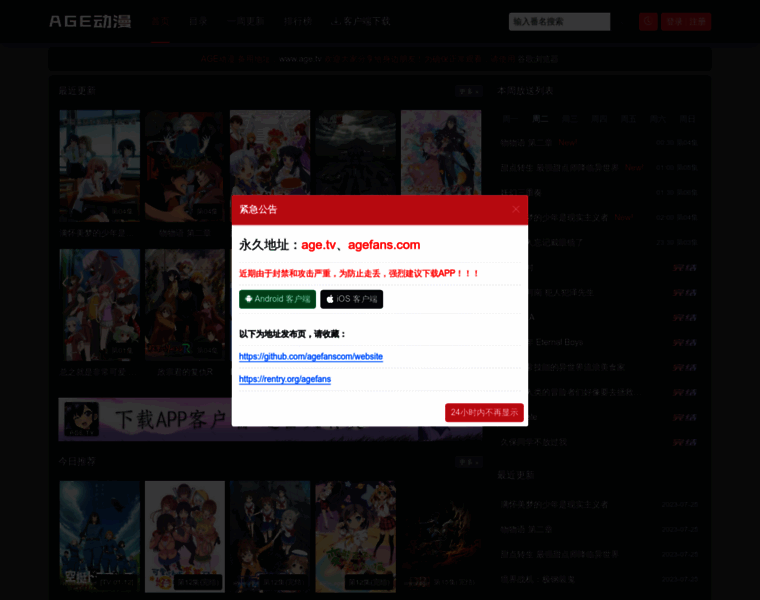Open the 目录 navigation item
Viewport: 760px width, 600px height.
coord(198,21)
